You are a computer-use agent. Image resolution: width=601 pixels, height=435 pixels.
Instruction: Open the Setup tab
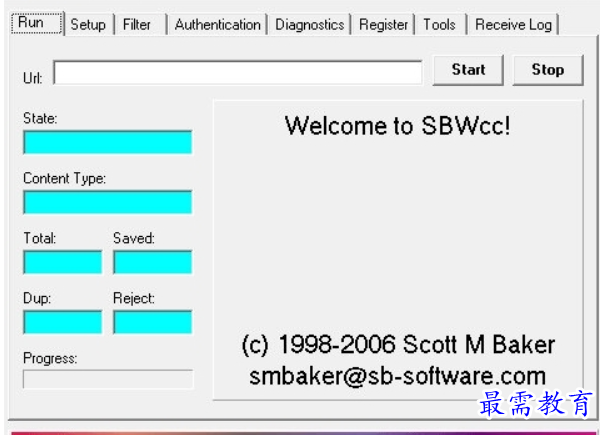89,25
